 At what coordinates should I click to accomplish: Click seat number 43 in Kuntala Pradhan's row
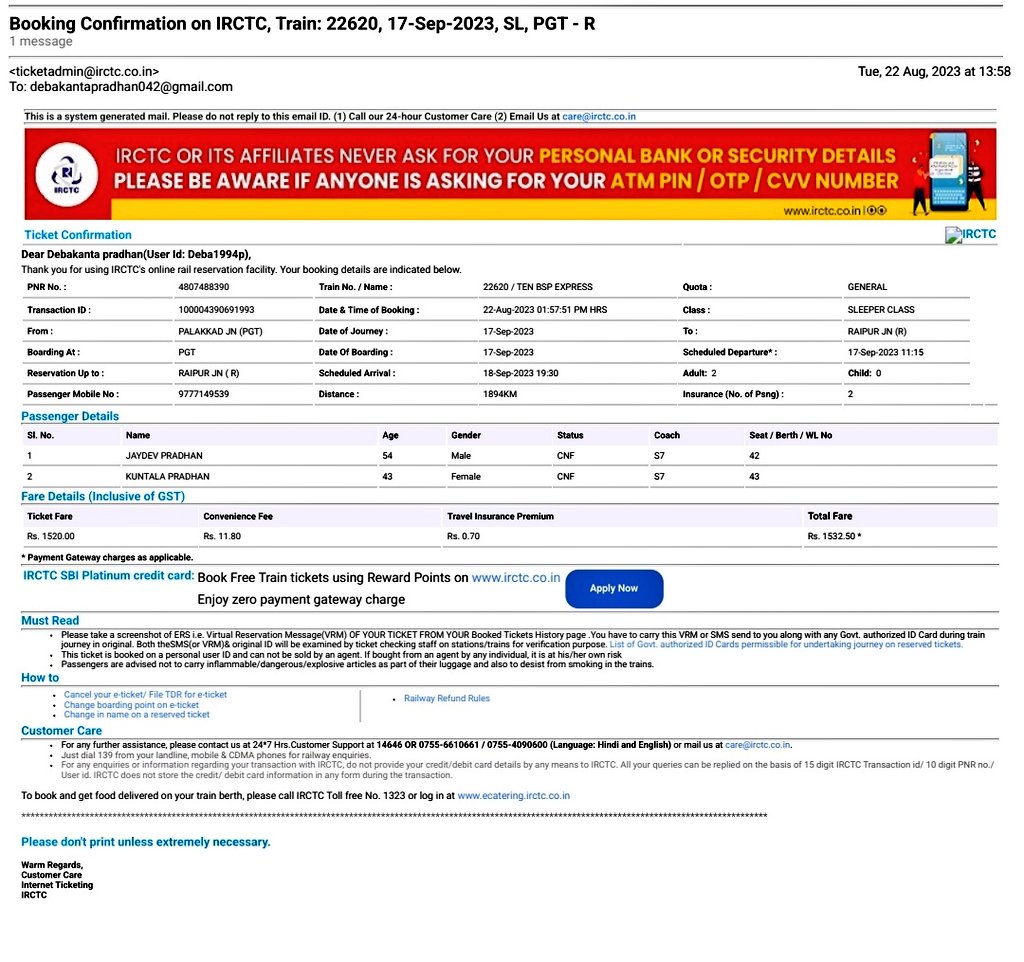coord(754,477)
